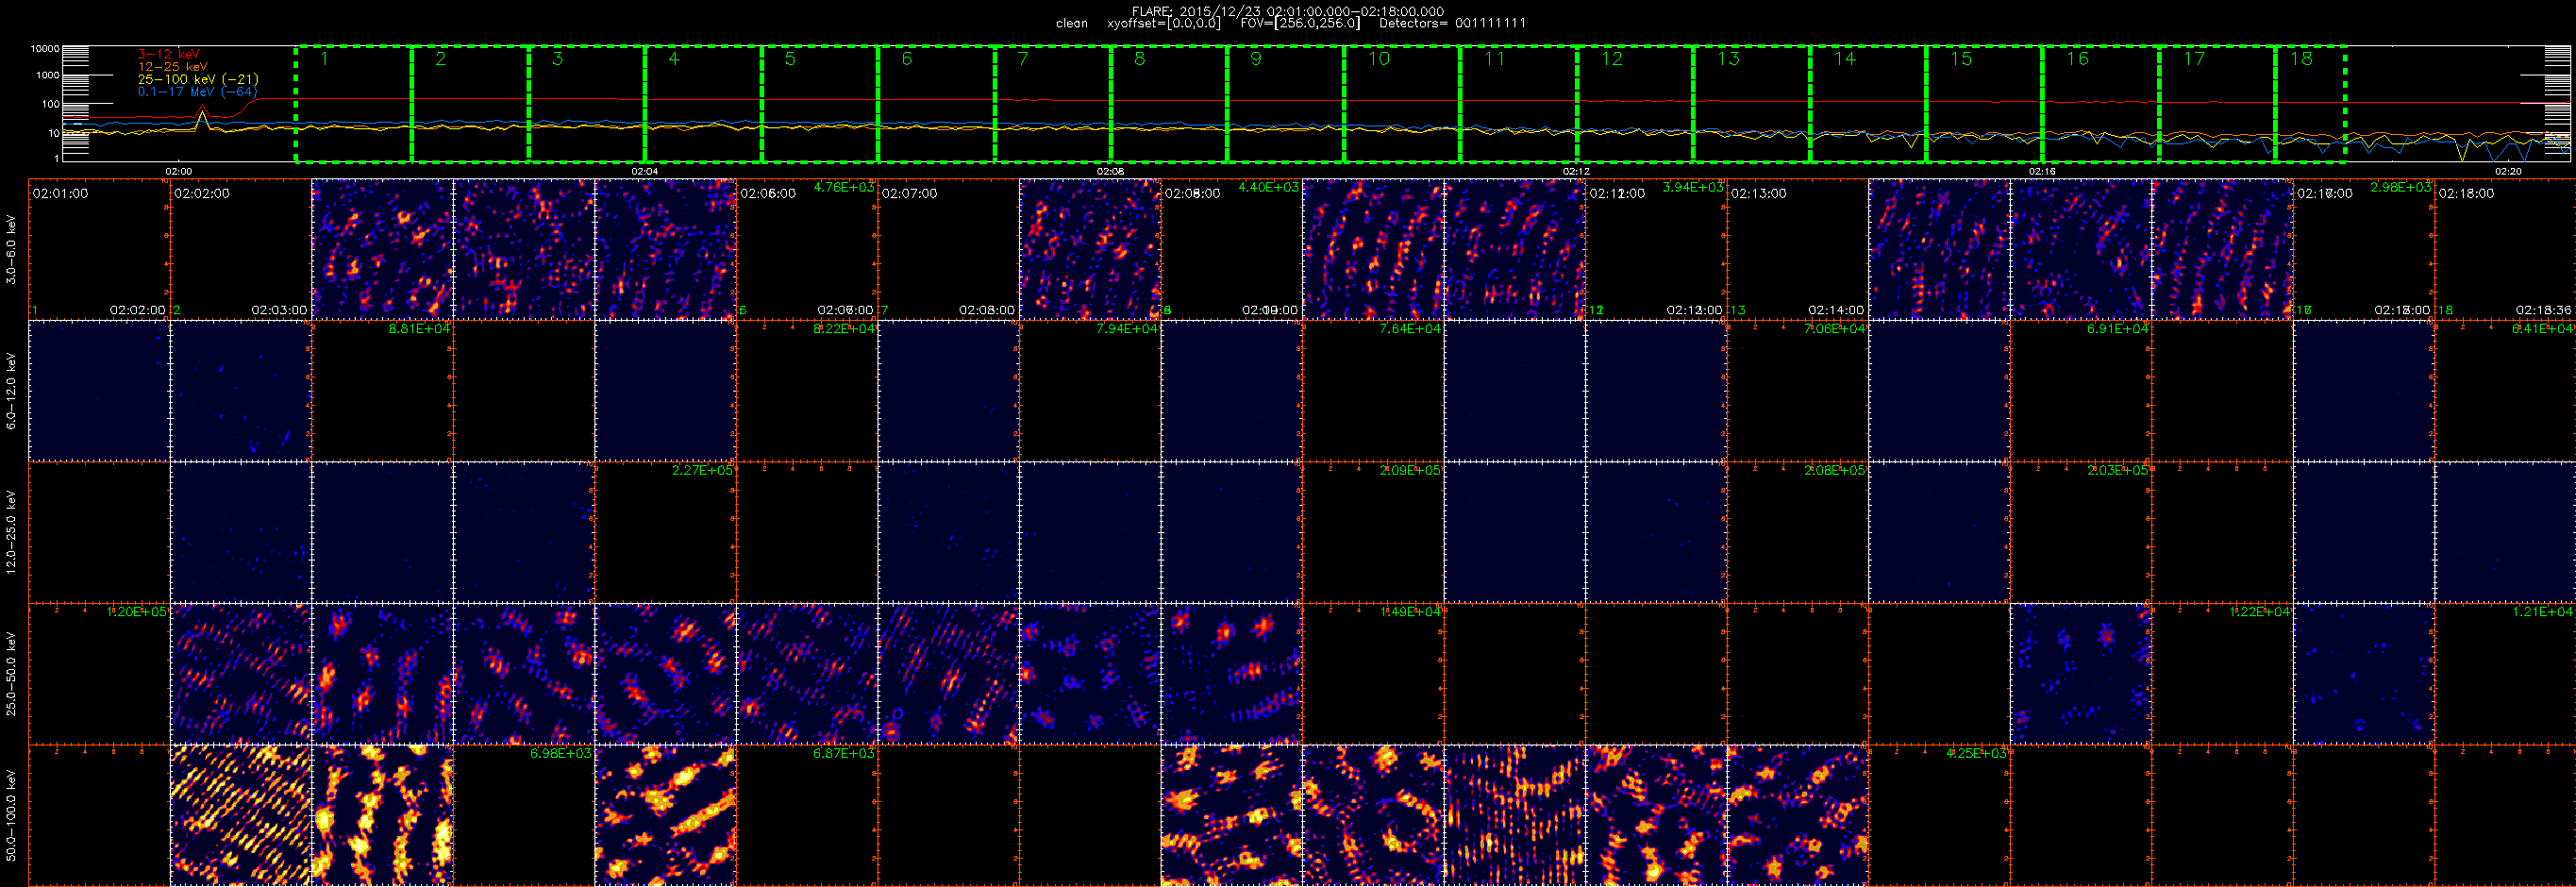Click the yellow '25-100 keV (-21)' legend entry
The width and height of the screenshot is (2576, 887).
198,79
